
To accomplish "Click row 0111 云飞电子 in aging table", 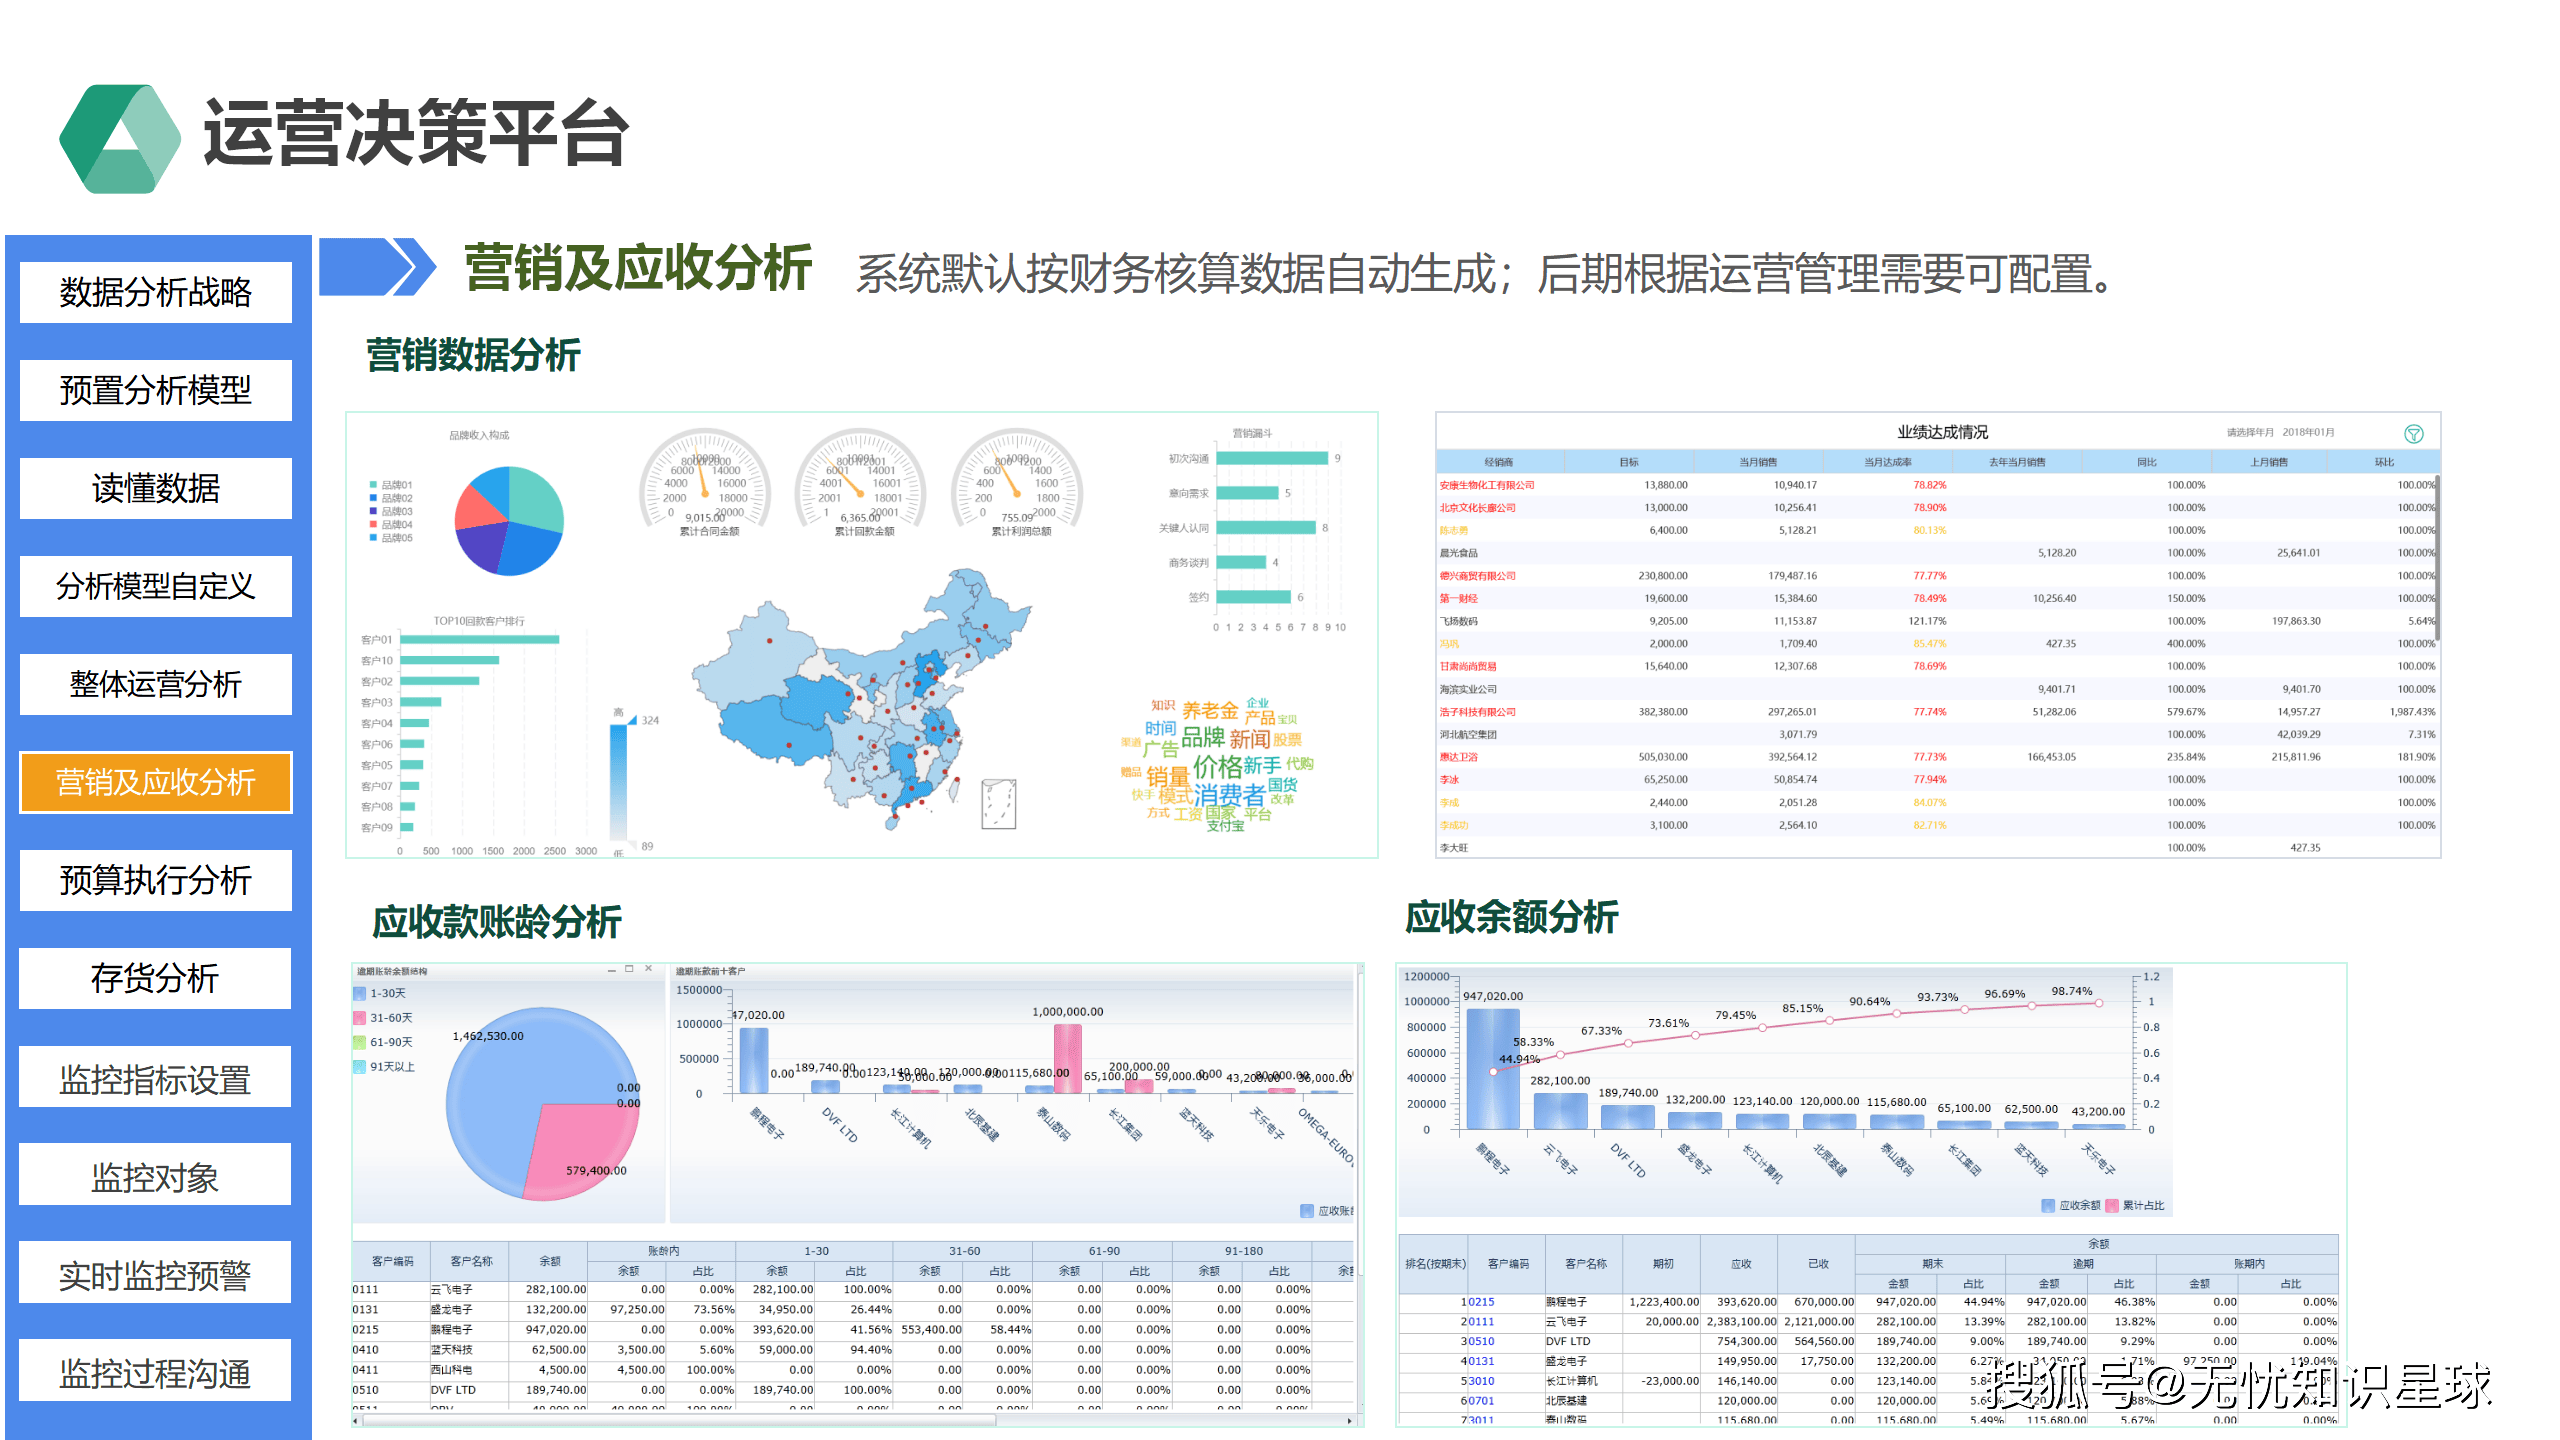I will point(852,1290).
